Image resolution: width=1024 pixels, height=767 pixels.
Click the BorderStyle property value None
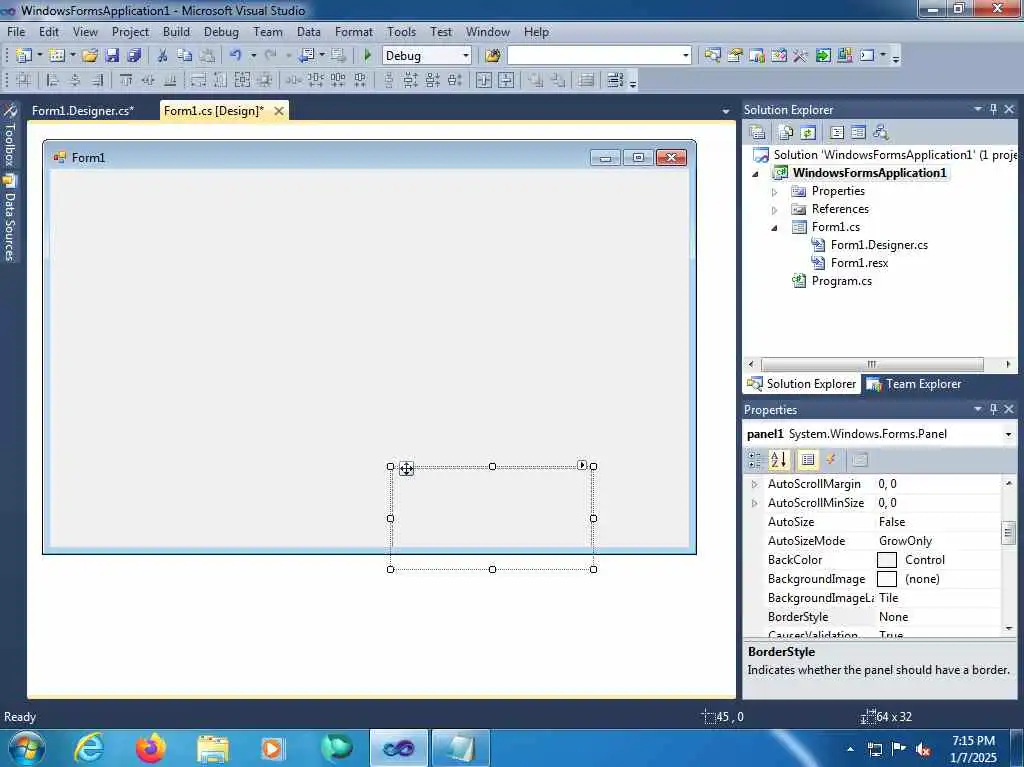[x=893, y=617]
